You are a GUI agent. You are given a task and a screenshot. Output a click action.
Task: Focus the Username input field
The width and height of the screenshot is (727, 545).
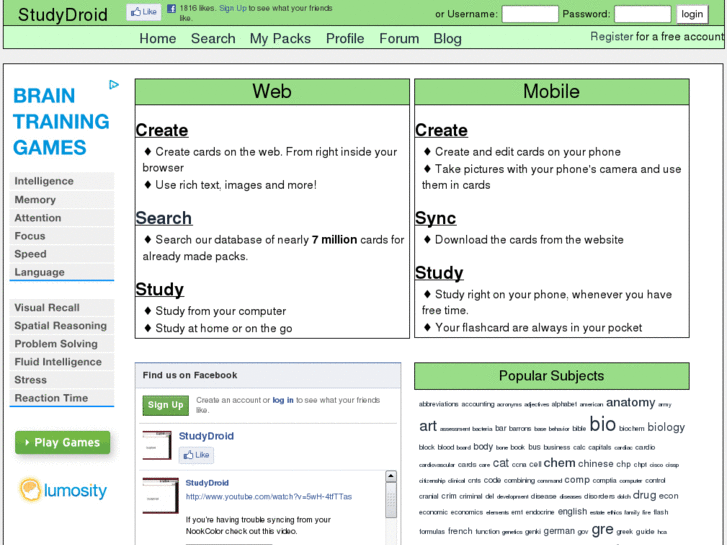[x=530, y=14]
